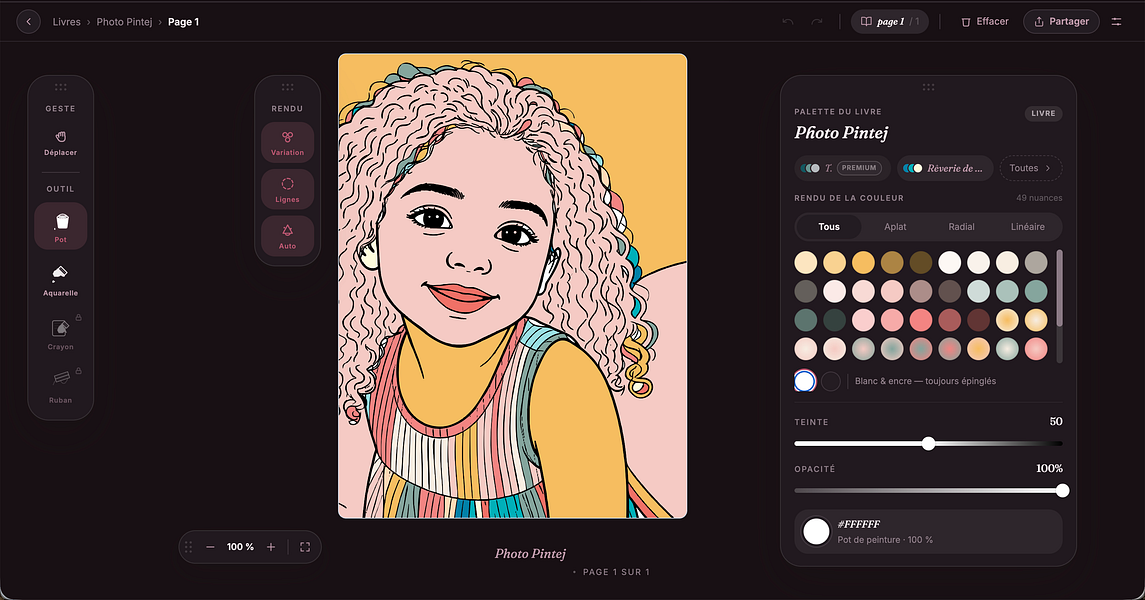The width and height of the screenshot is (1145, 600).
Task: Click the color swatch grid scrollbar
Action: [1060, 289]
